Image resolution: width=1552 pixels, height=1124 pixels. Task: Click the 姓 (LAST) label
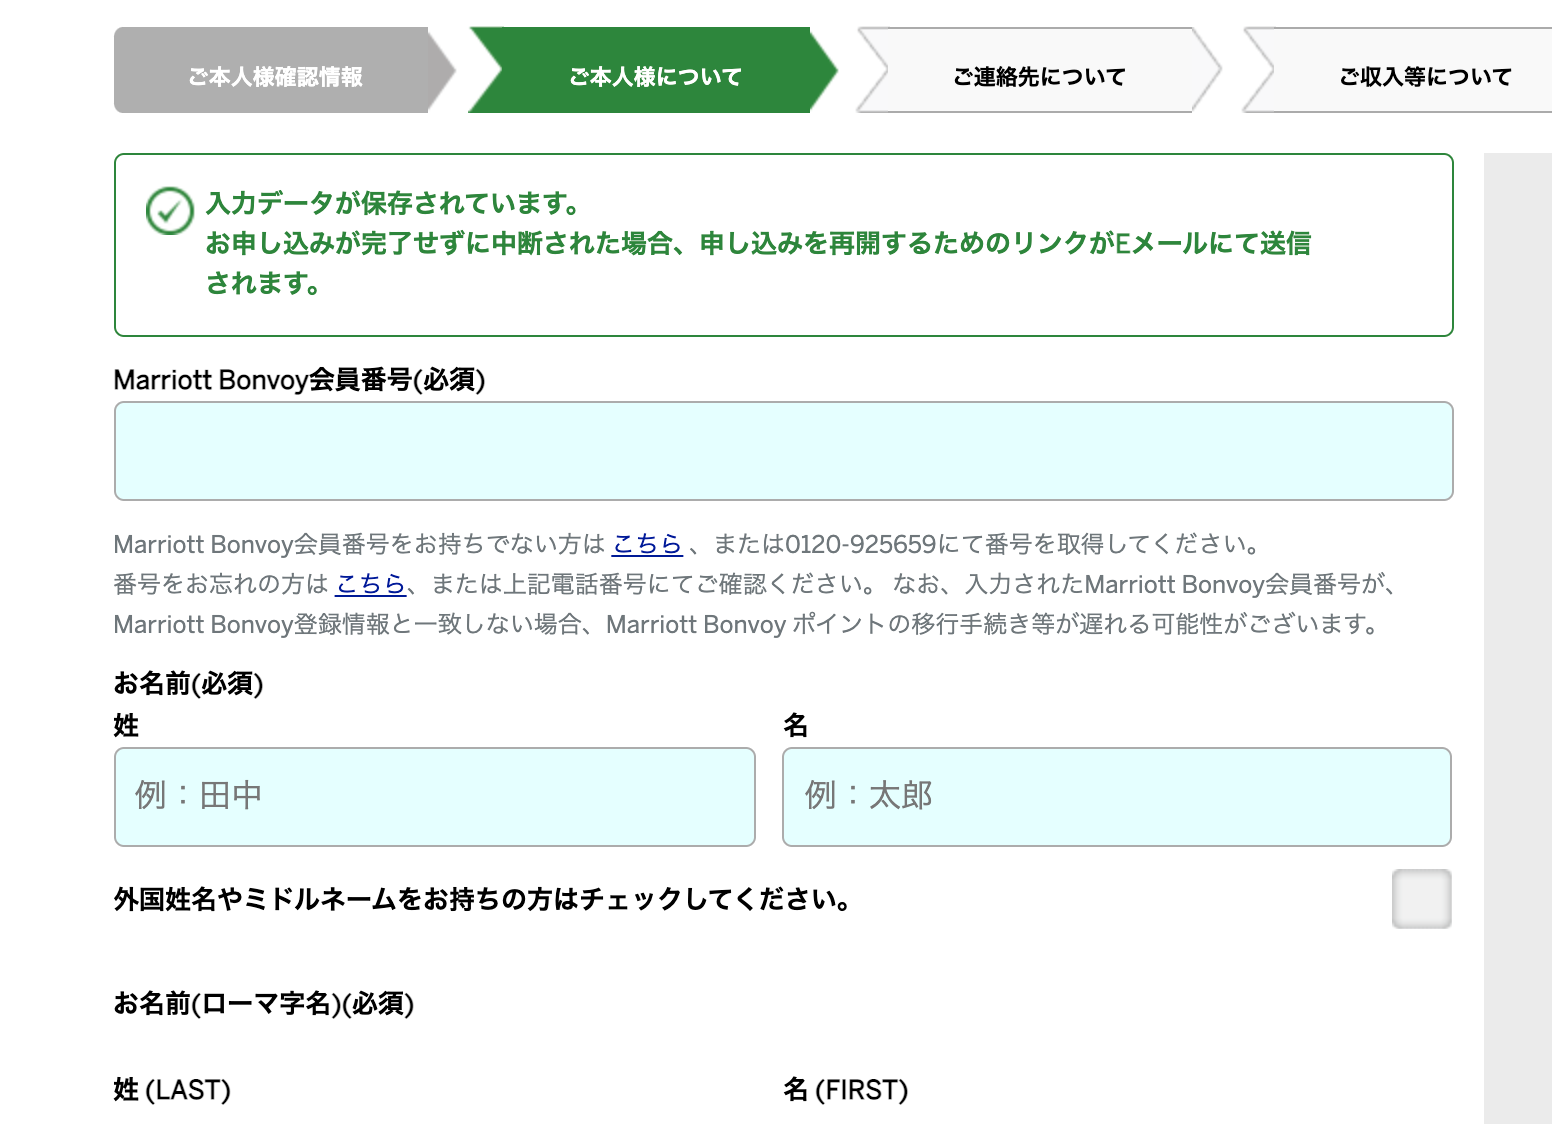click(172, 1090)
